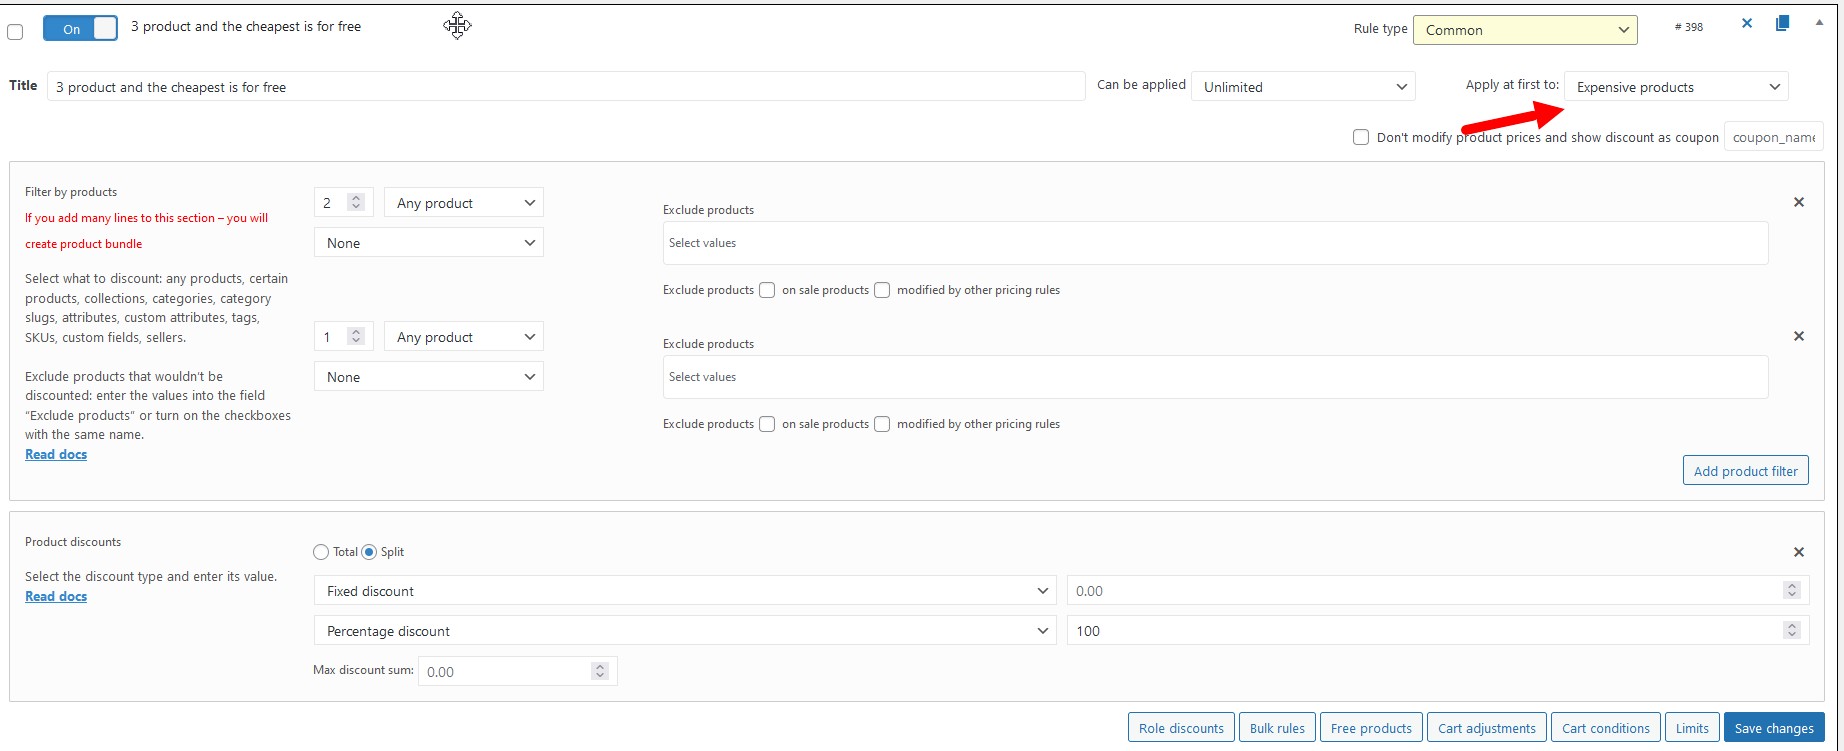Viewport: 1844px width, 751px height.
Task: Select the Total radio option
Action: click(x=321, y=552)
